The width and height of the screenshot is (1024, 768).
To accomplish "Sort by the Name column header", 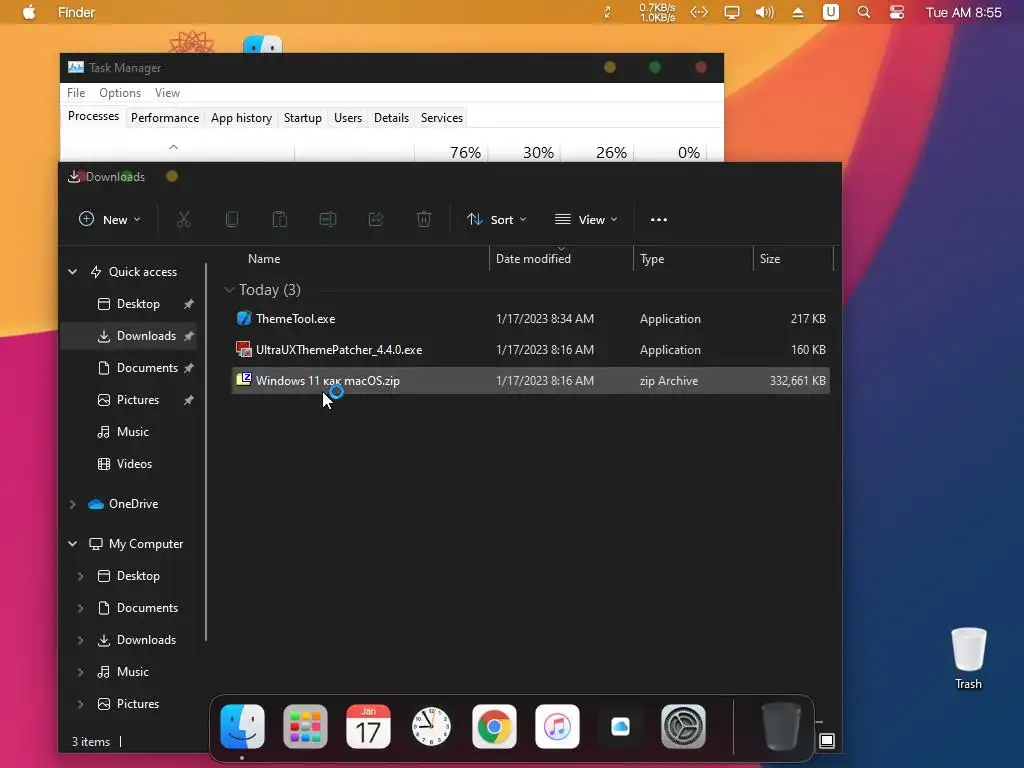I will click(x=264, y=259).
